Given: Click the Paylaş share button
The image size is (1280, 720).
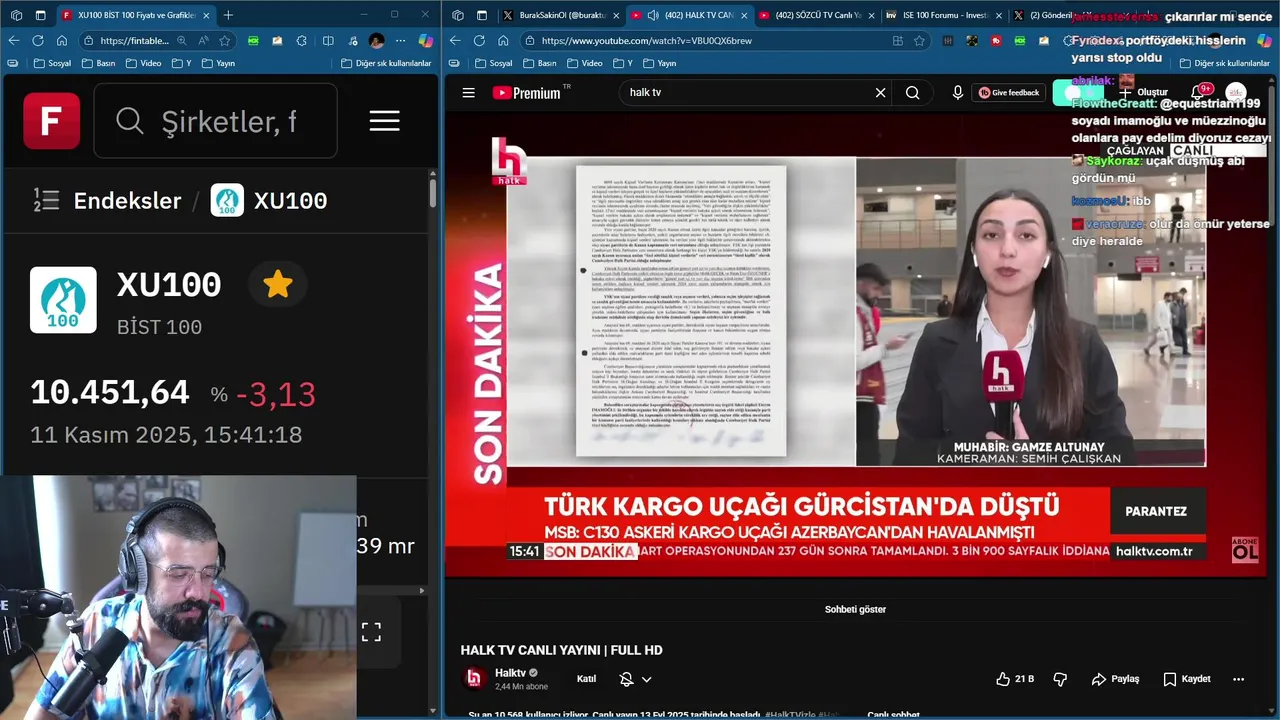Looking at the screenshot, I should [x=1115, y=679].
